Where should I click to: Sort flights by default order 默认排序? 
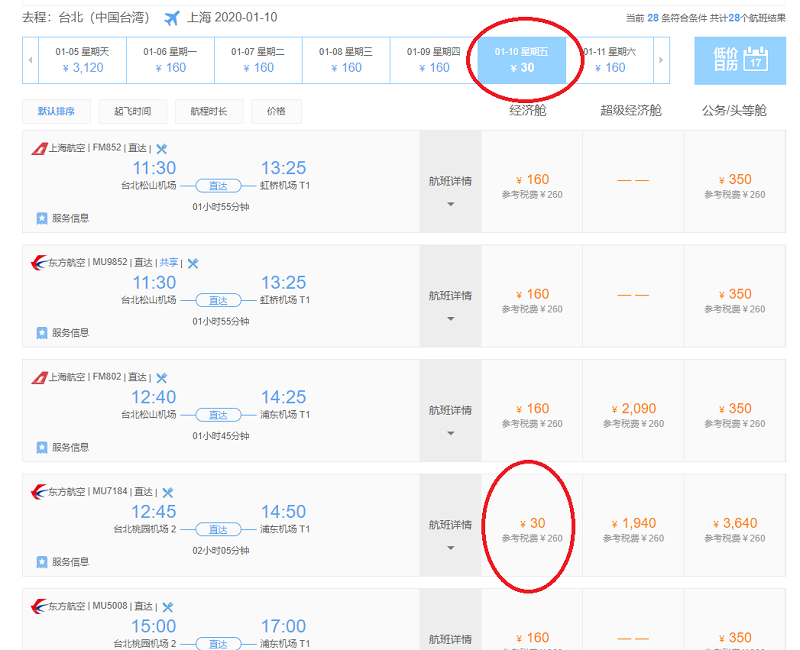(x=56, y=111)
